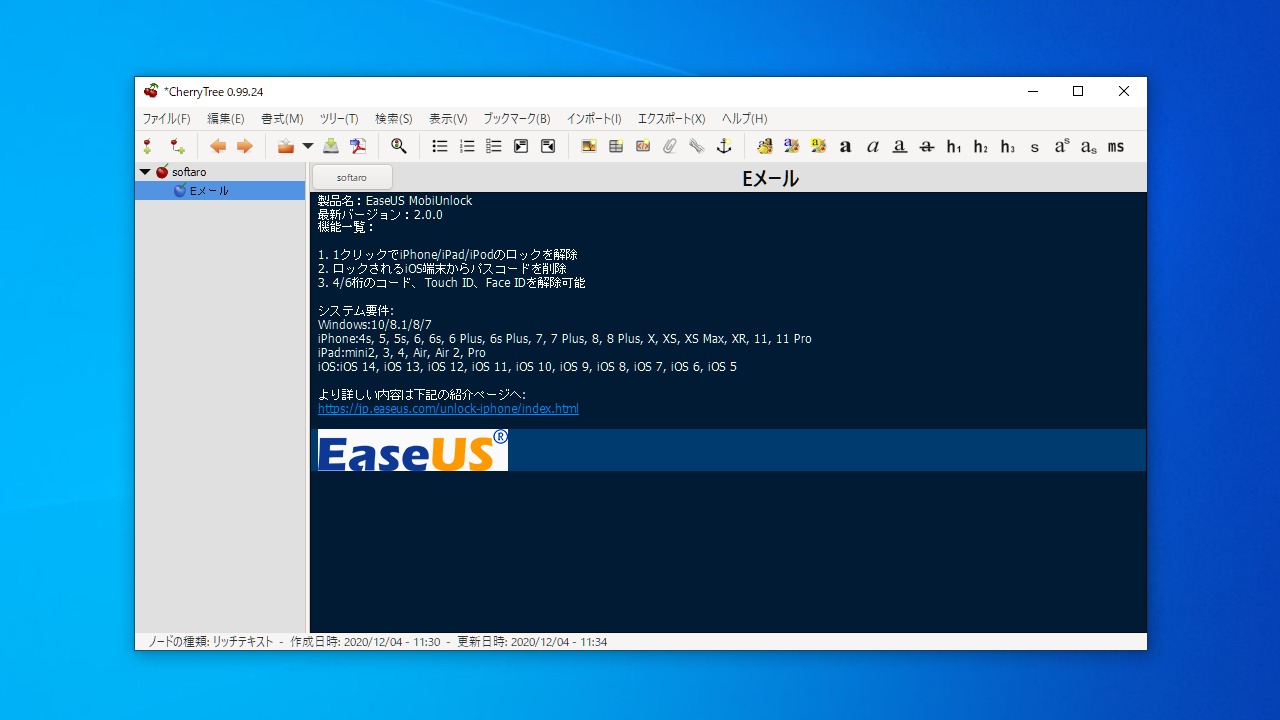Click the システム要件: text line
This screenshot has height=720, width=1280.
pyautogui.click(x=356, y=311)
